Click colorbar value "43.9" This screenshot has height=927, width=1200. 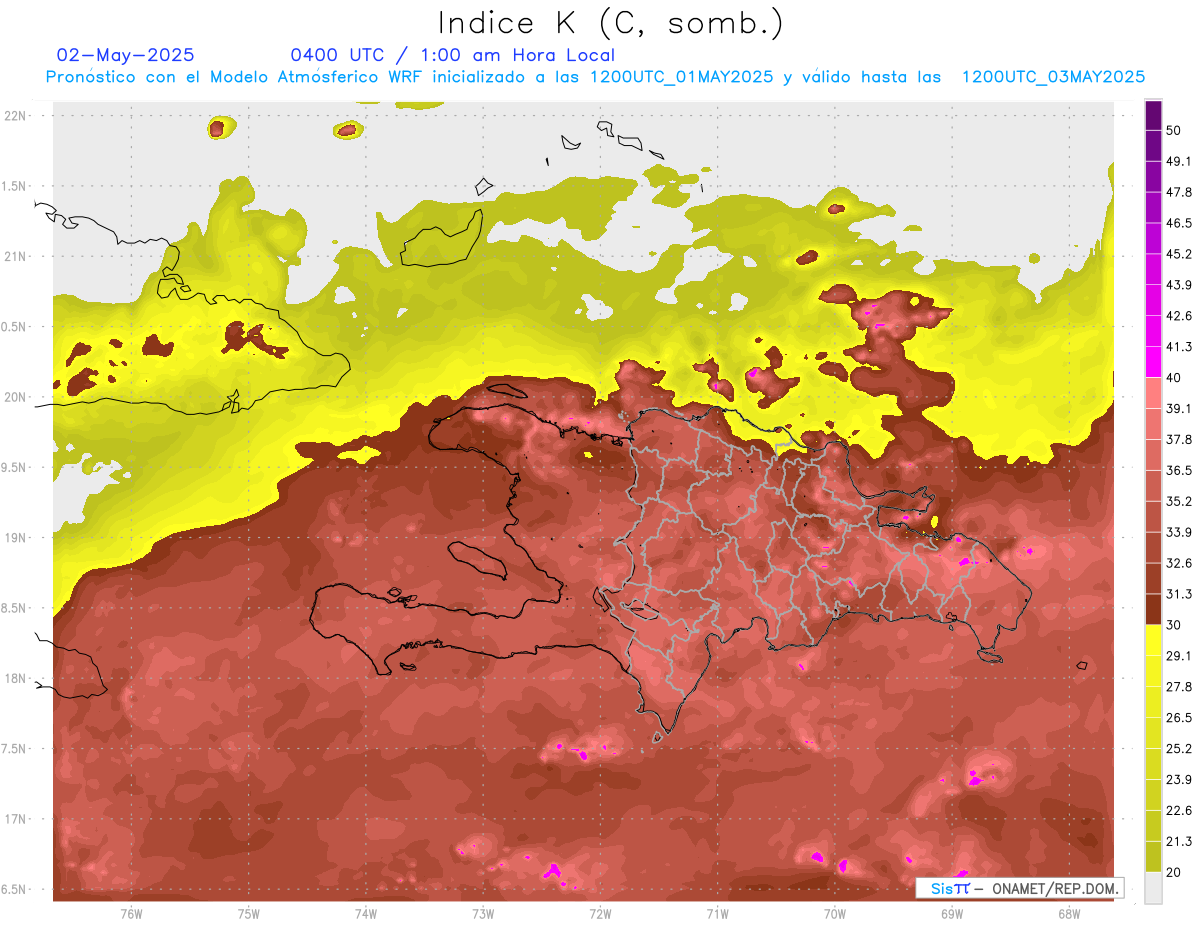(x=1179, y=285)
